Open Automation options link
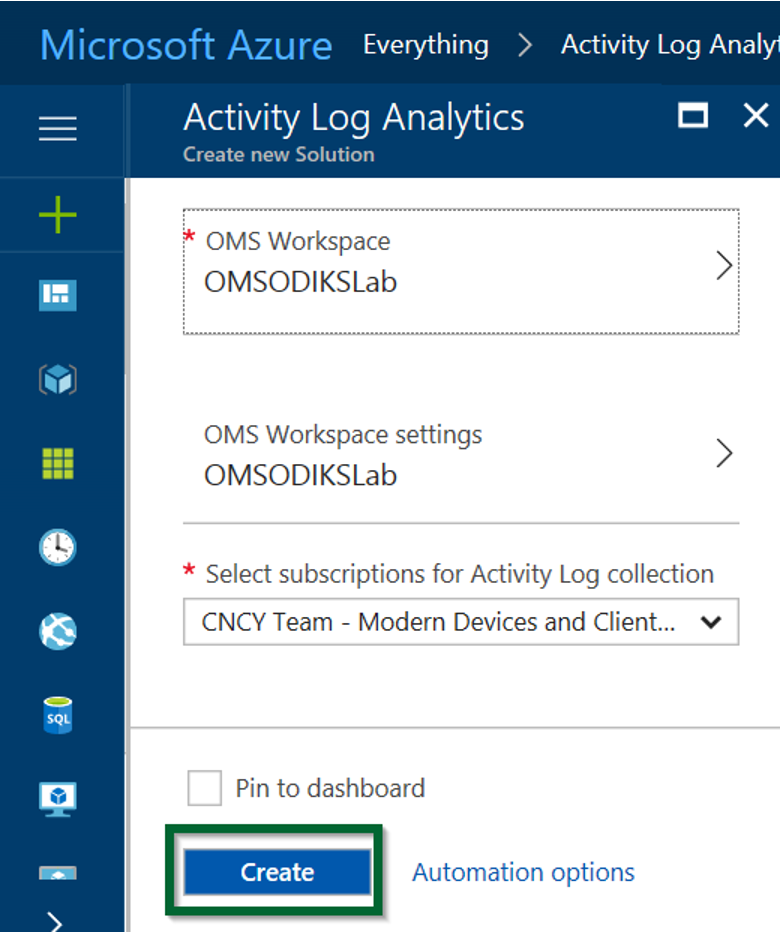The height and width of the screenshot is (932, 780). pyautogui.click(x=523, y=873)
